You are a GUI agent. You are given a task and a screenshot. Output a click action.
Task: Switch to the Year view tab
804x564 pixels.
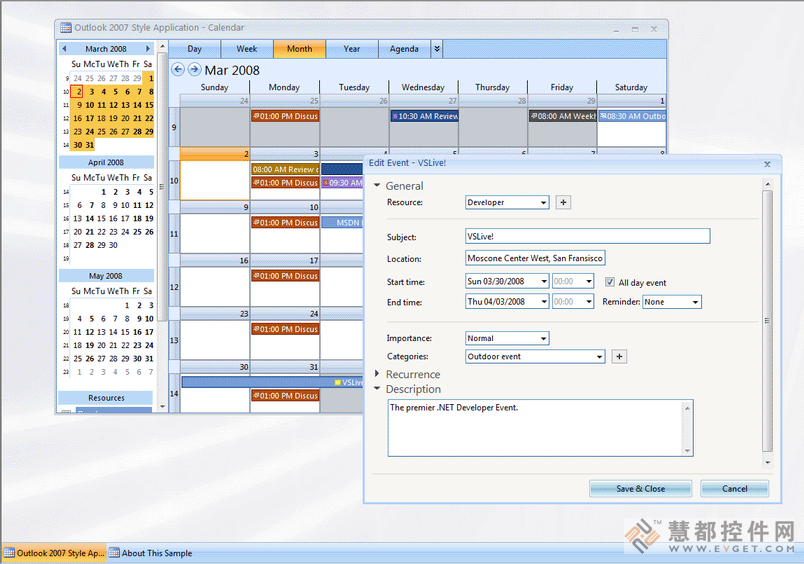click(352, 49)
